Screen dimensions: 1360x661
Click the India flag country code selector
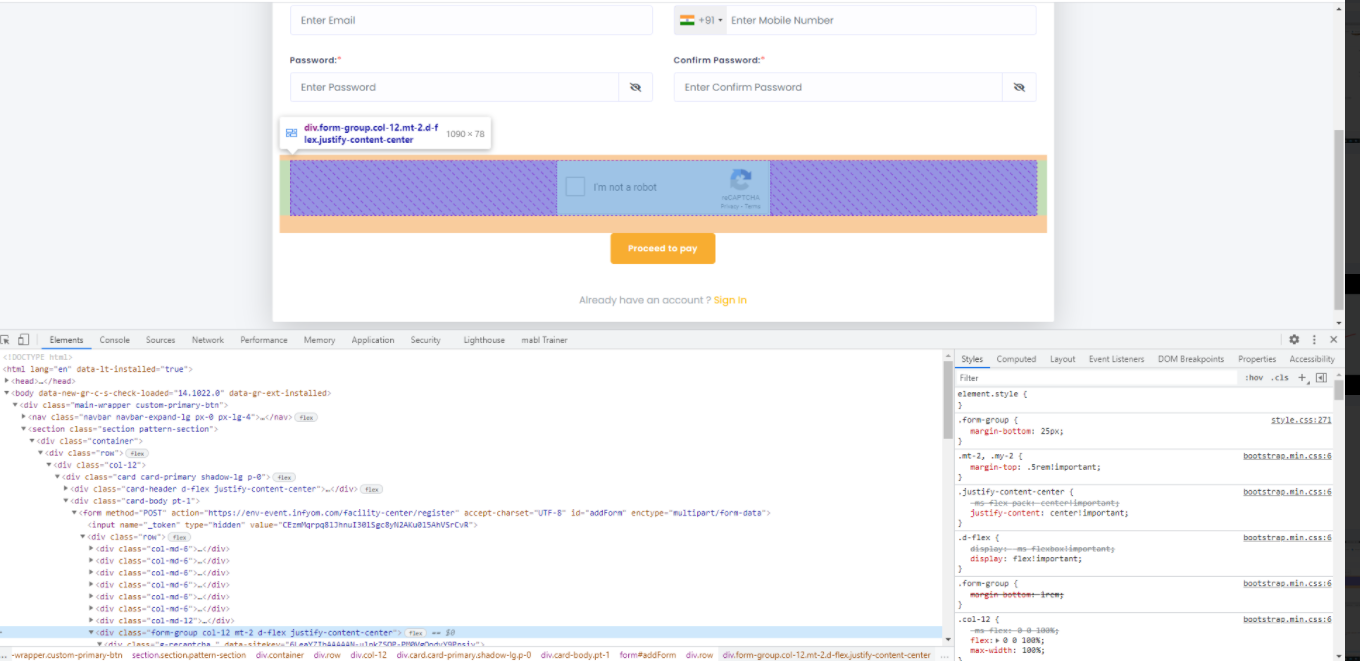pos(700,20)
